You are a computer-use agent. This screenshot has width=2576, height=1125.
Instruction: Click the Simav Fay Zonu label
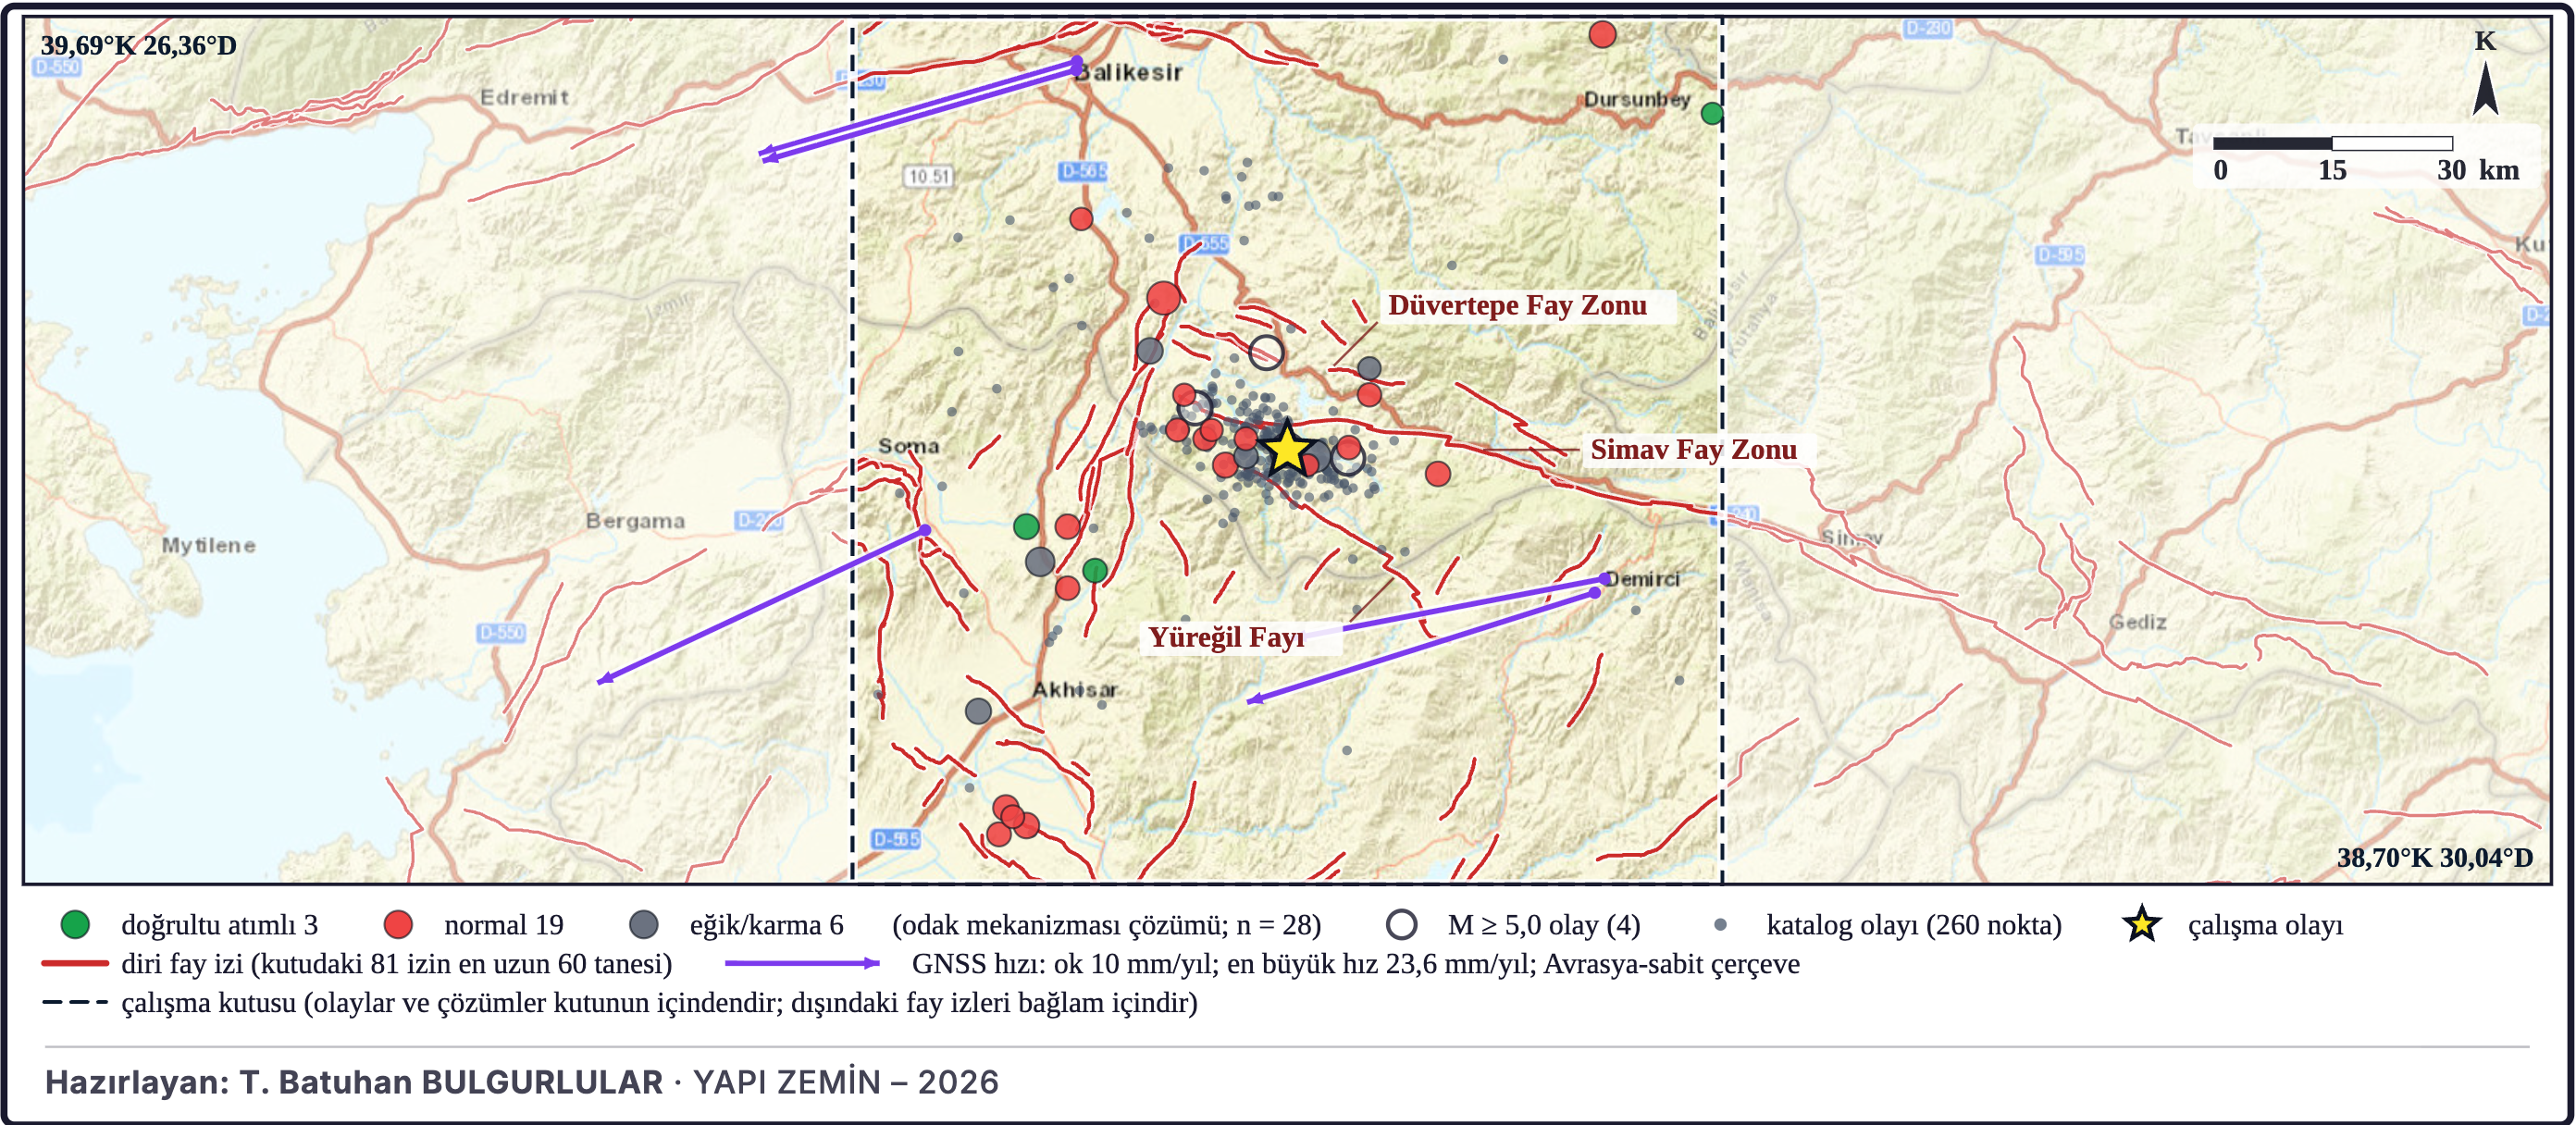[1693, 449]
